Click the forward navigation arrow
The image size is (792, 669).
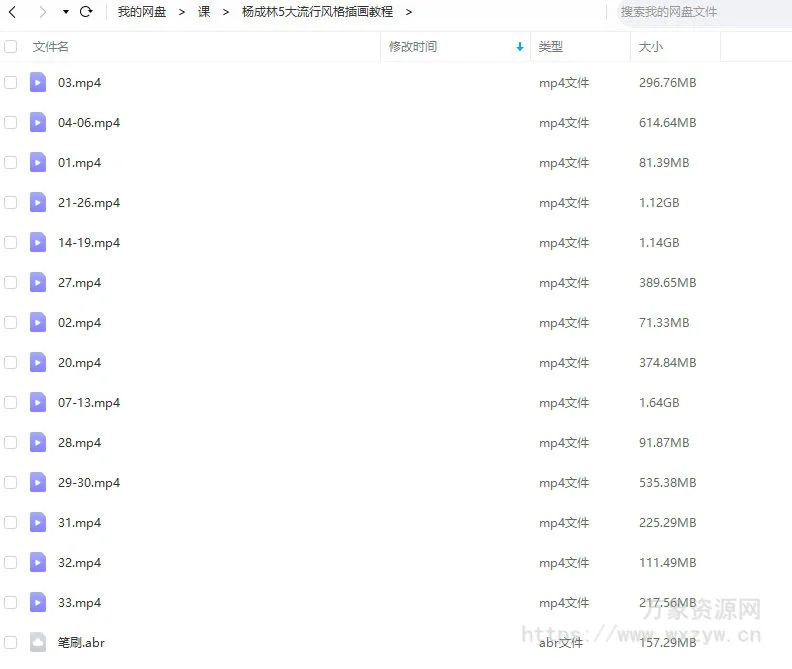(x=42, y=12)
